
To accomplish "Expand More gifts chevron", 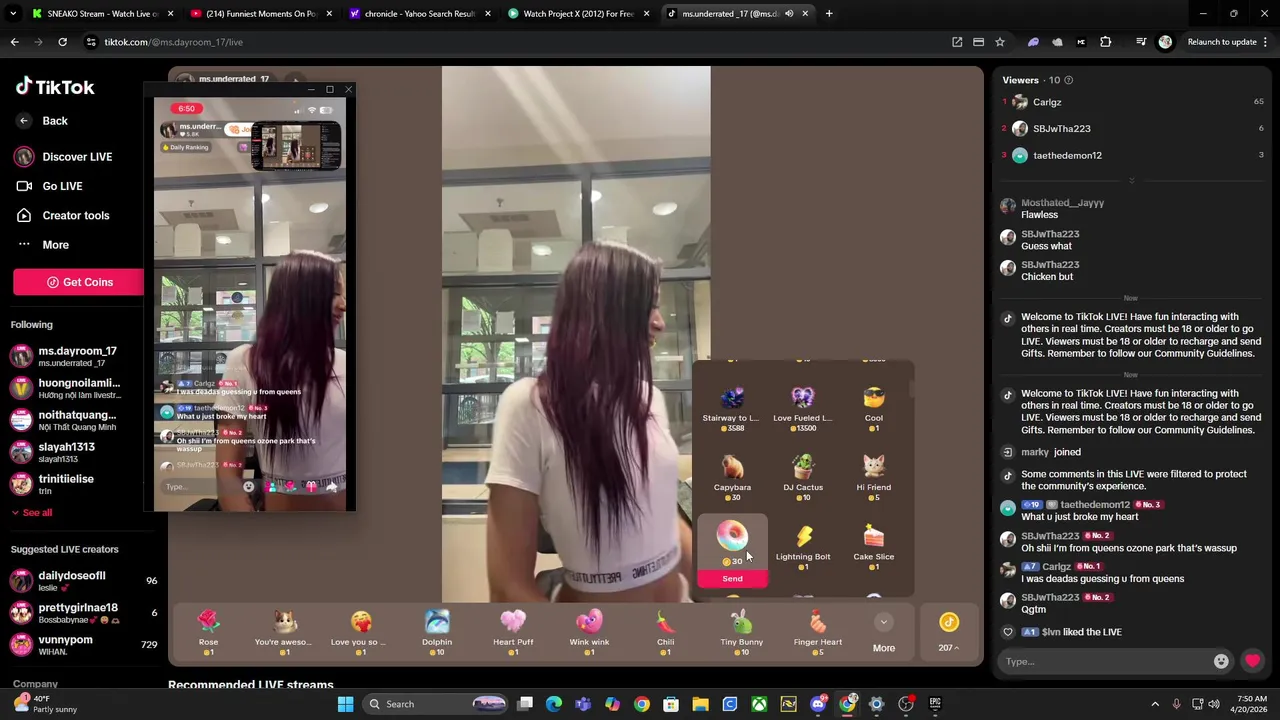I will coord(883,622).
